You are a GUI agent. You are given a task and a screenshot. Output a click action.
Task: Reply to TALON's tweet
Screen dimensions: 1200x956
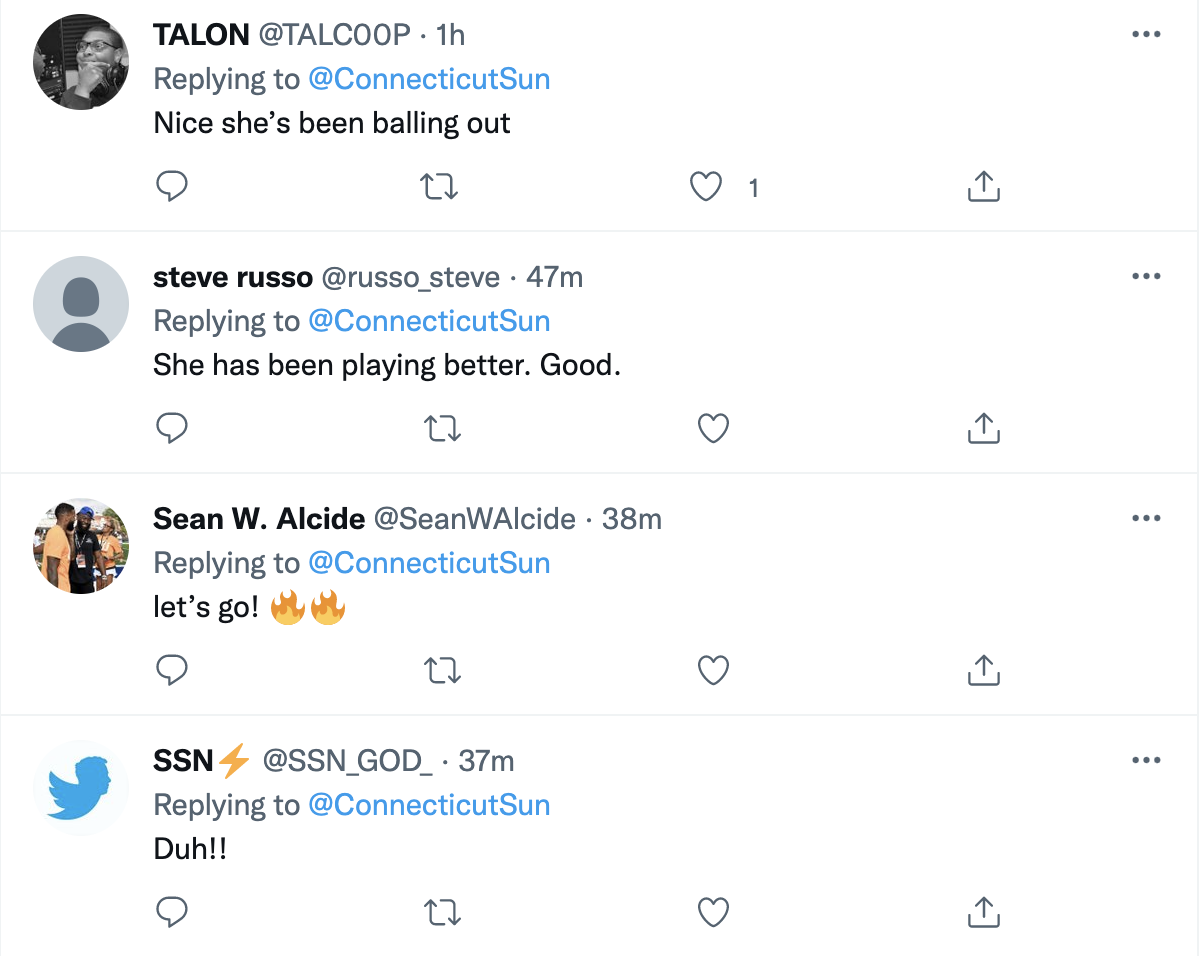coord(172,187)
